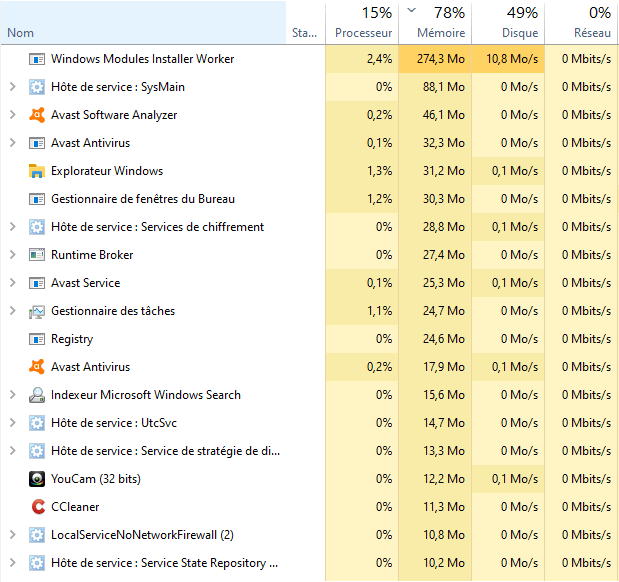Image resolution: width=619 pixels, height=582 pixels.
Task: Click the 10,8 Mo/s disk value
Action: coord(512,59)
